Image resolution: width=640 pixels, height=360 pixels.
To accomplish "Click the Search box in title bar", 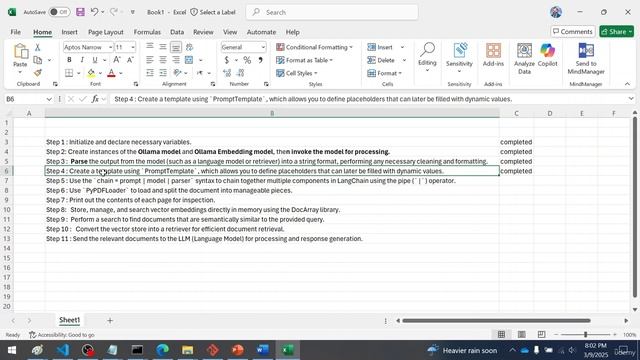I will pos(332,12).
